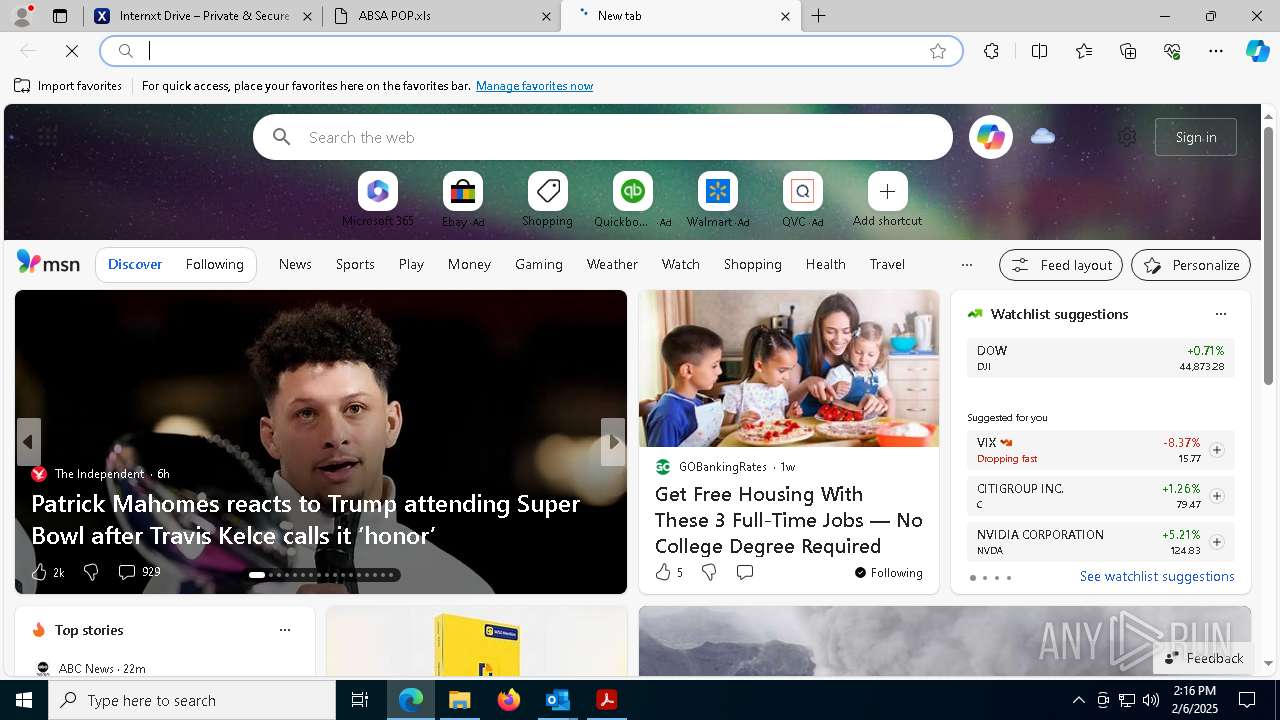Image resolution: width=1280 pixels, height=720 pixels.
Task: Click the Copilot icon beside search box
Action: [991, 137]
